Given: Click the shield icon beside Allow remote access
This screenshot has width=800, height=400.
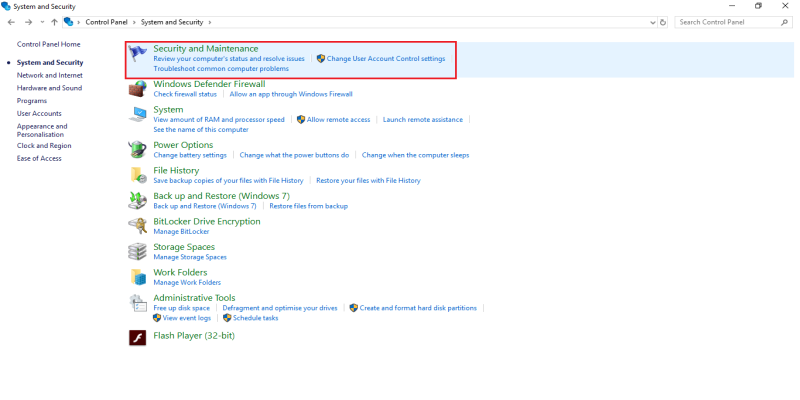Looking at the screenshot, I should point(301,119).
